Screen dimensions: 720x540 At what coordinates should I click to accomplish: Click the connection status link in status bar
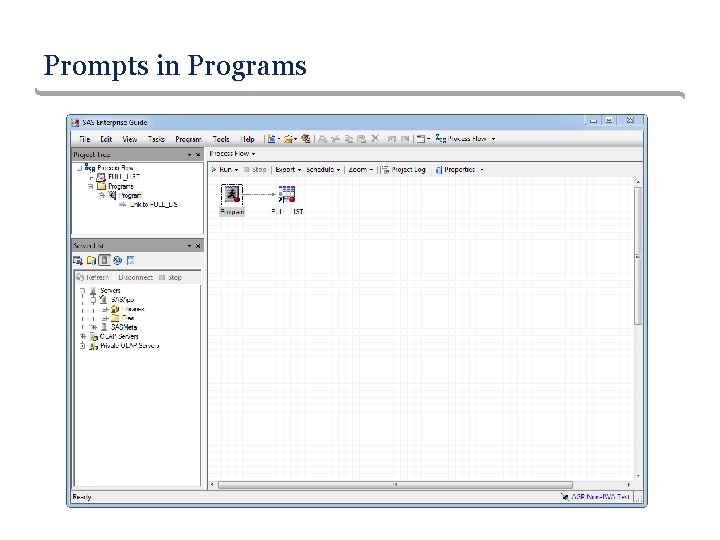coord(600,497)
